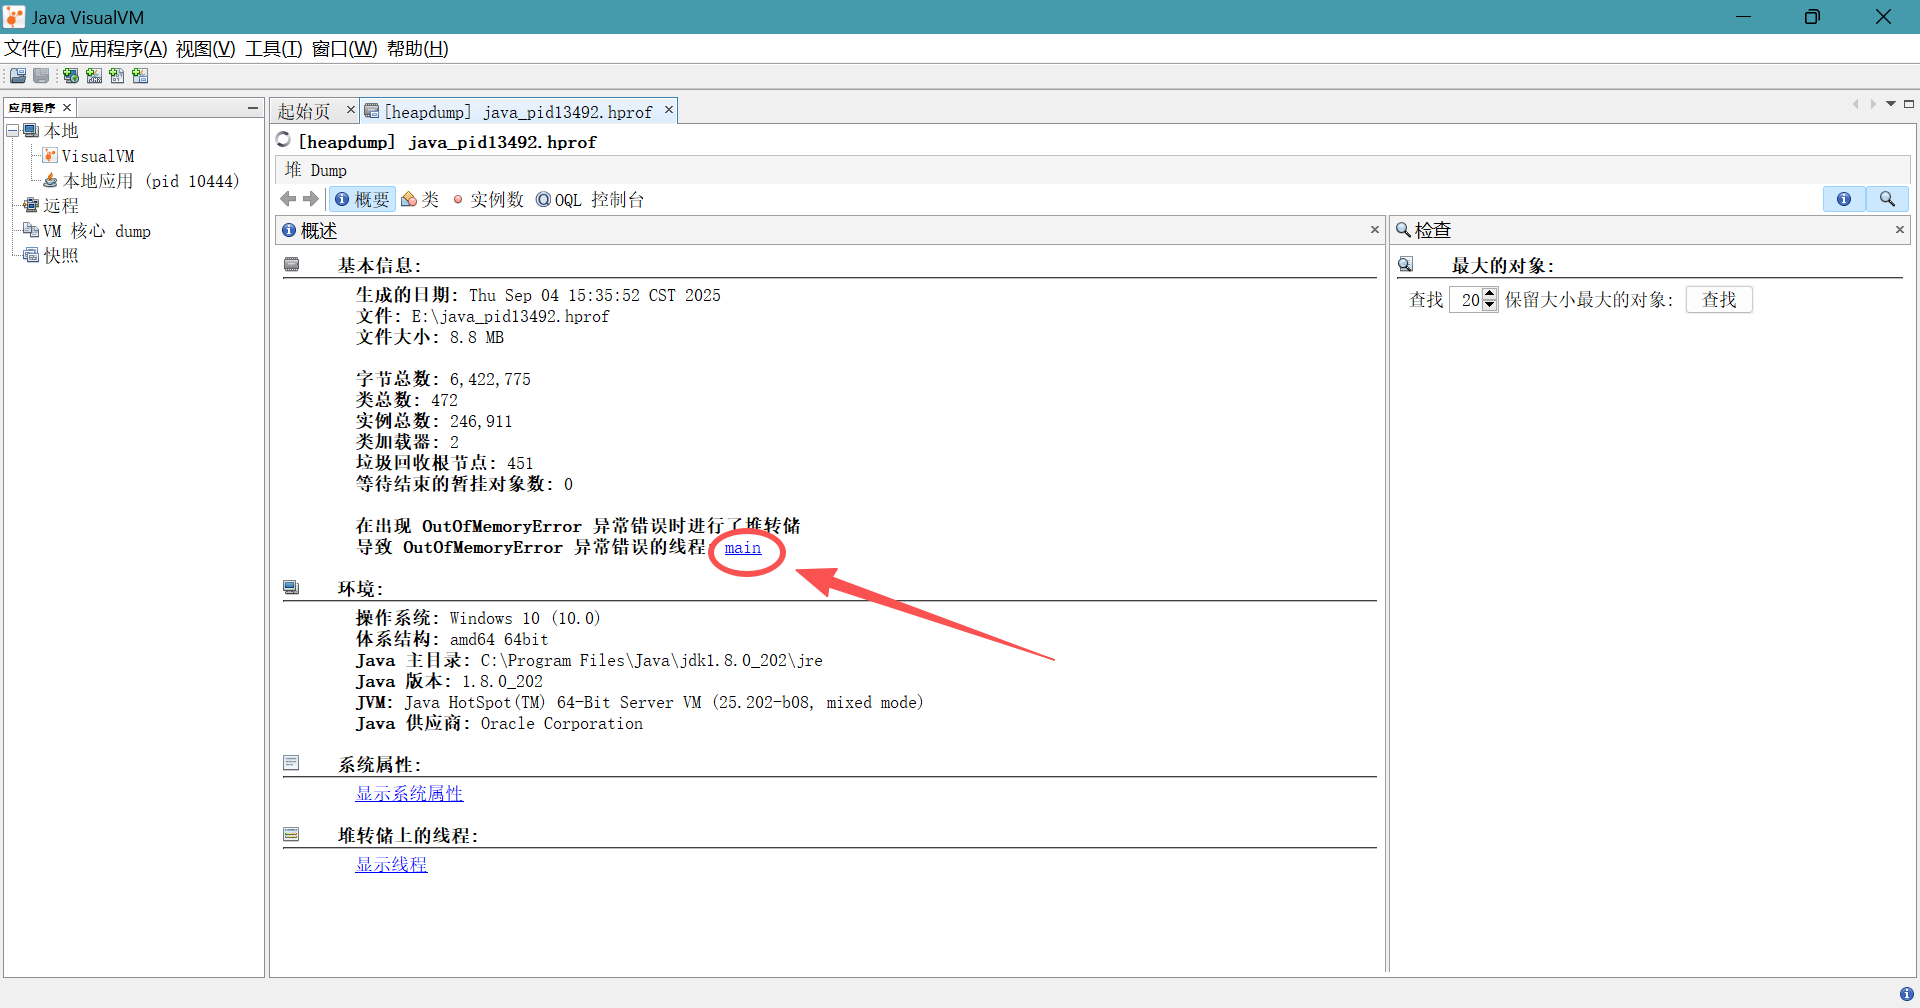Click the Load snapshot toolbar icon
Image resolution: width=1920 pixels, height=1008 pixels.
pyautogui.click(x=18, y=76)
